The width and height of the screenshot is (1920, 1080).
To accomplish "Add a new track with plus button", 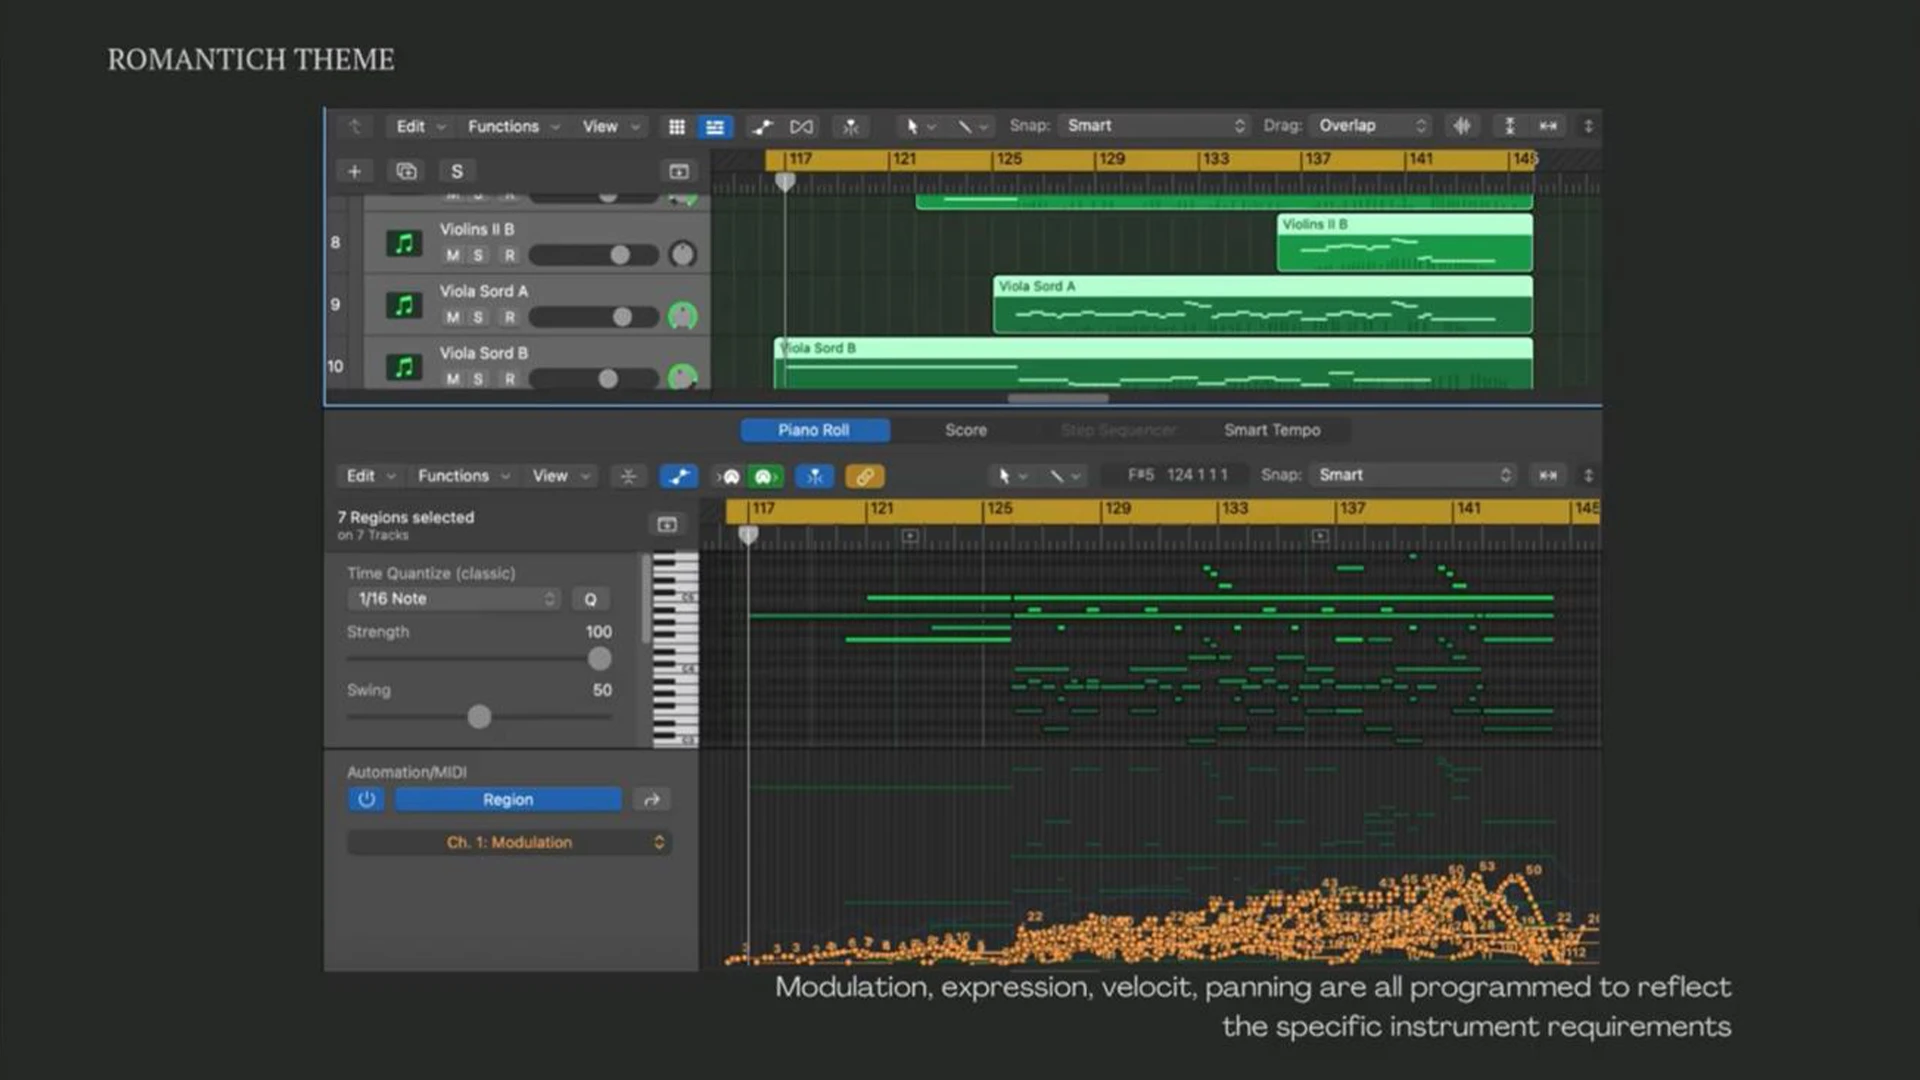I will click(354, 172).
